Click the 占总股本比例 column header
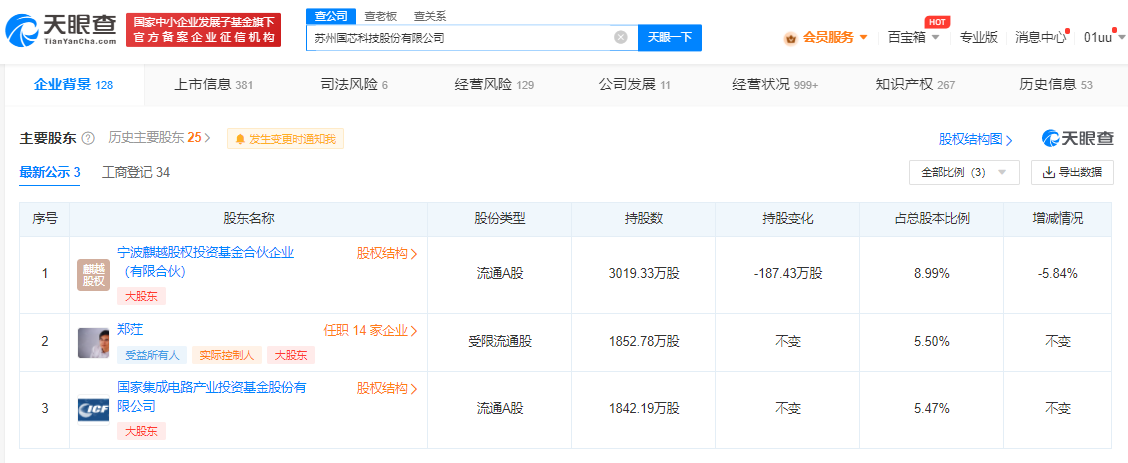The width and height of the screenshot is (1128, 463). [931, 219]
